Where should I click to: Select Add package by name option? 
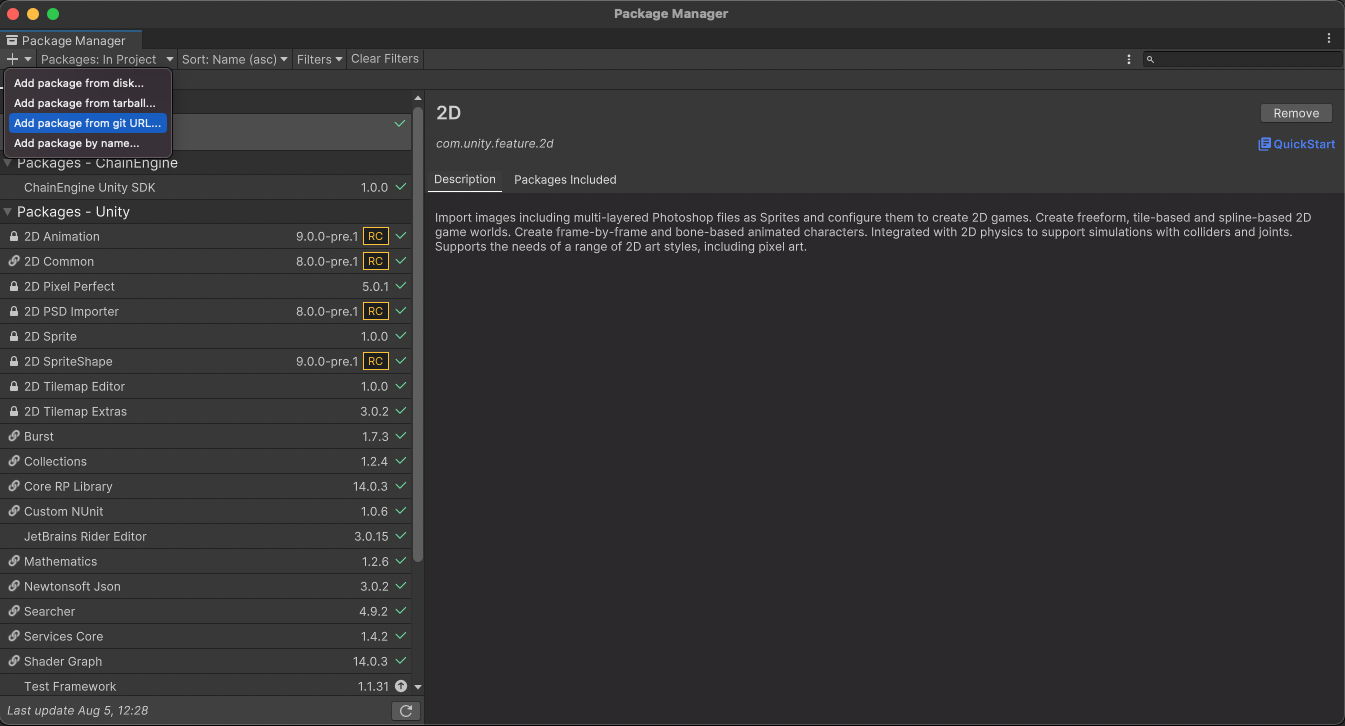coord(76,143)
